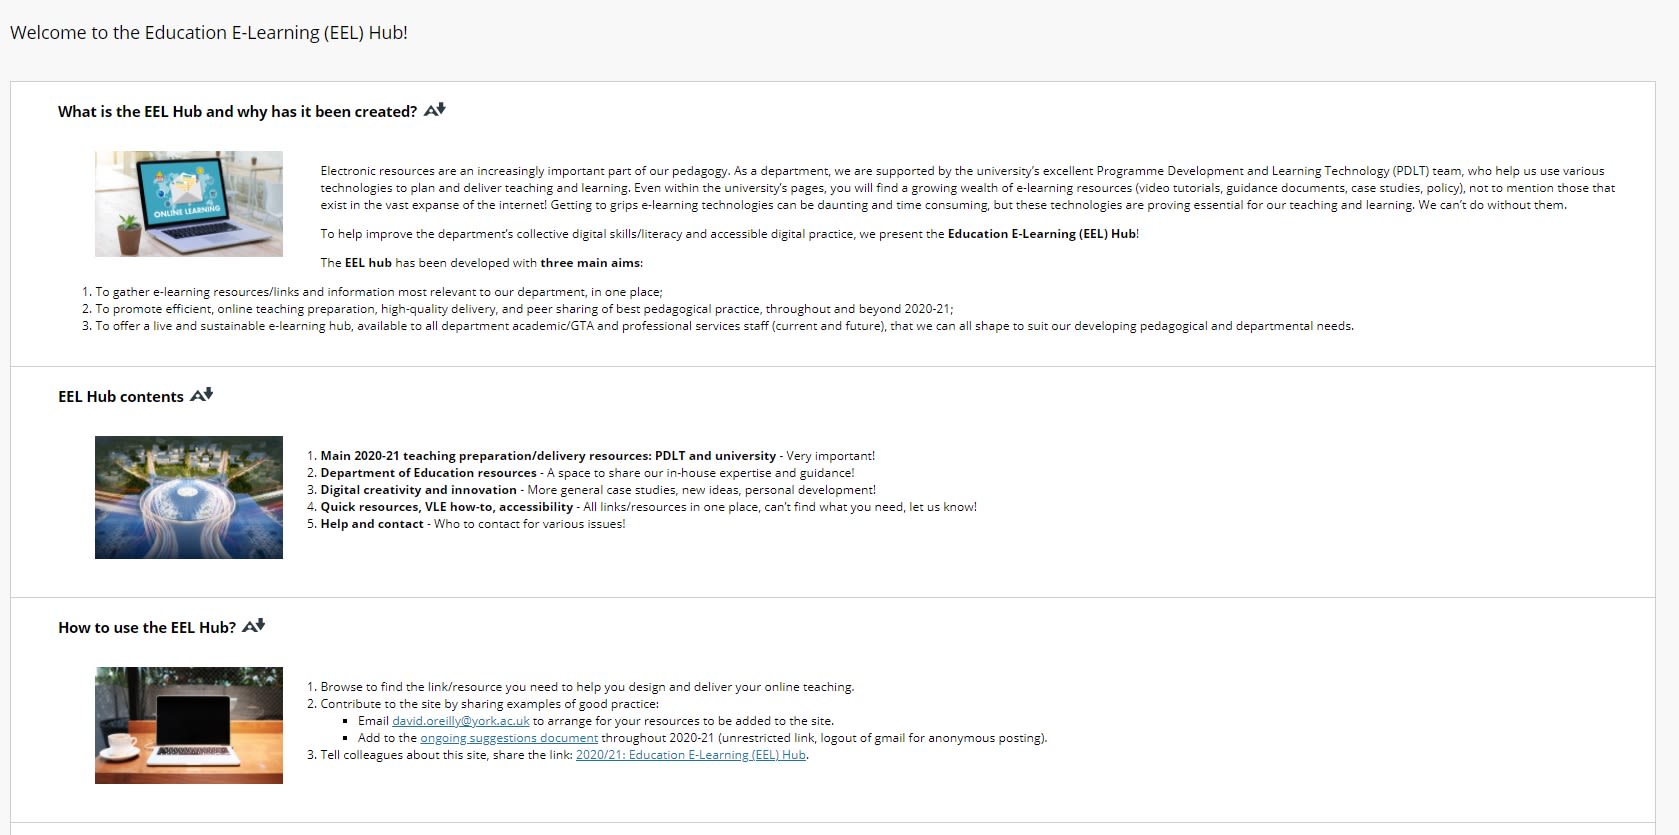The image size is (1679, 835).
Task: Select 'Main 2020-21 teaching preparation/delivery resources' list item
Action: coord(548,456)
